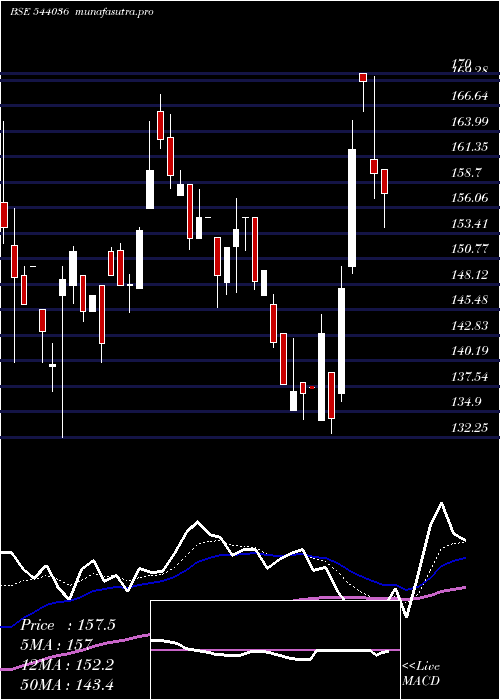Click the topmost red candle near 170
The height and width of the screenshot is (700, 500).
(363, 77)
